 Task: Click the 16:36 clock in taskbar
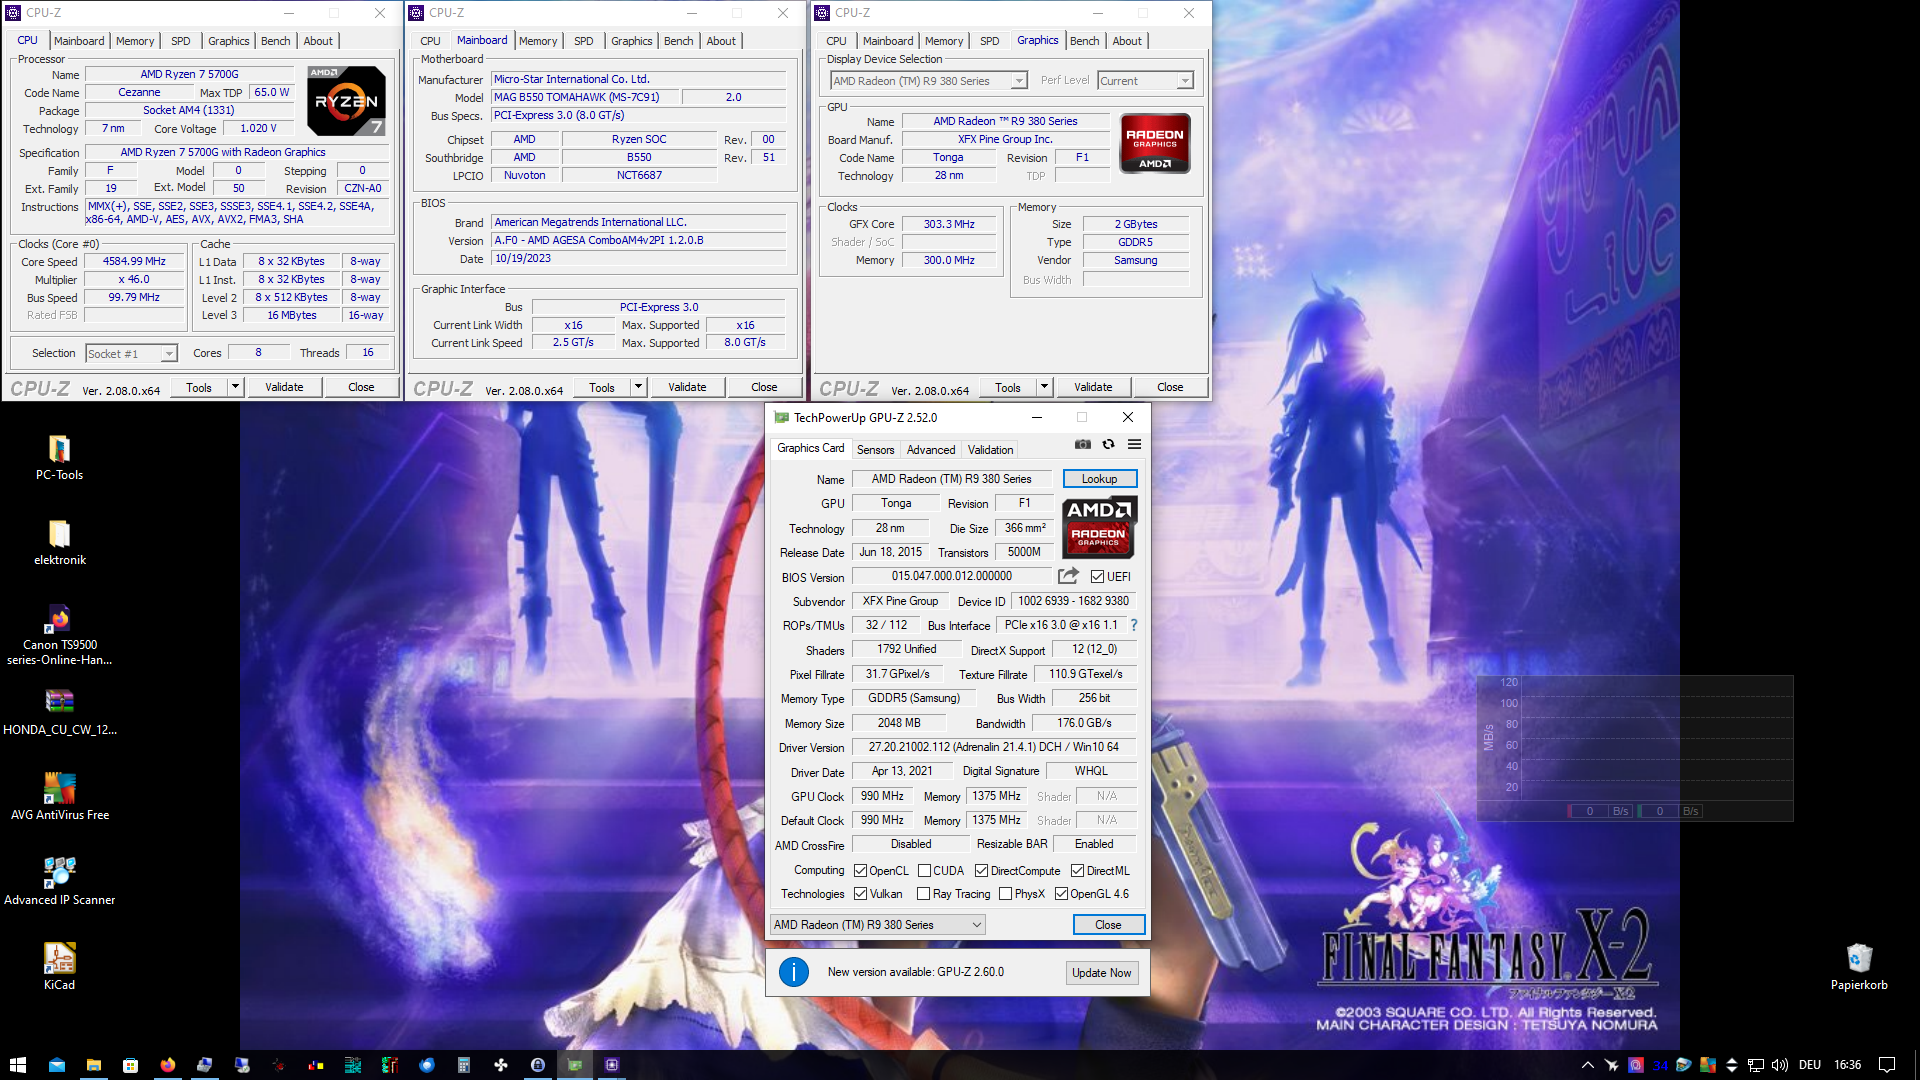1848,1065
